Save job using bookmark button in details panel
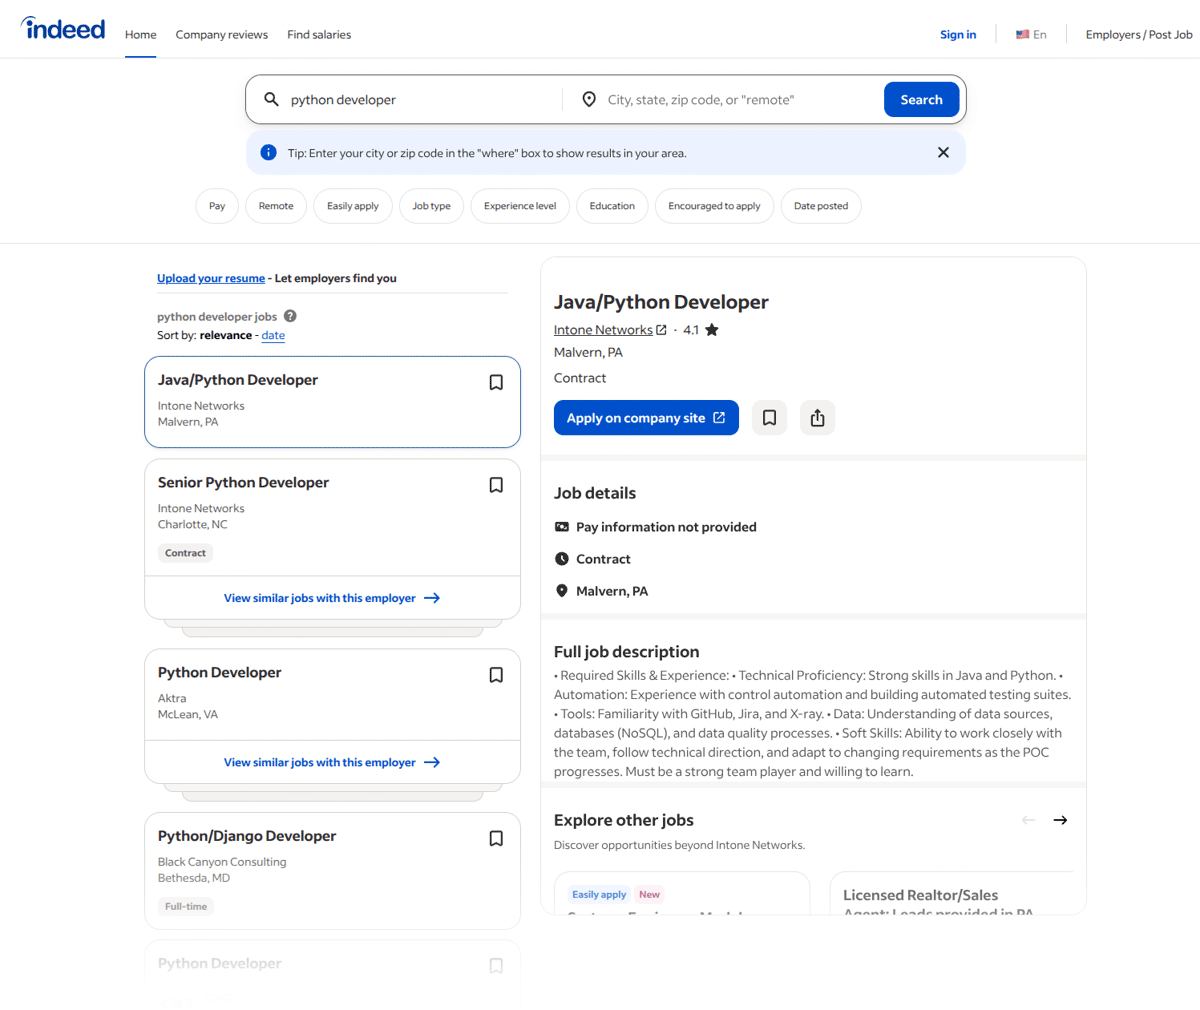 pyautogui.click(x=769, y=418)
